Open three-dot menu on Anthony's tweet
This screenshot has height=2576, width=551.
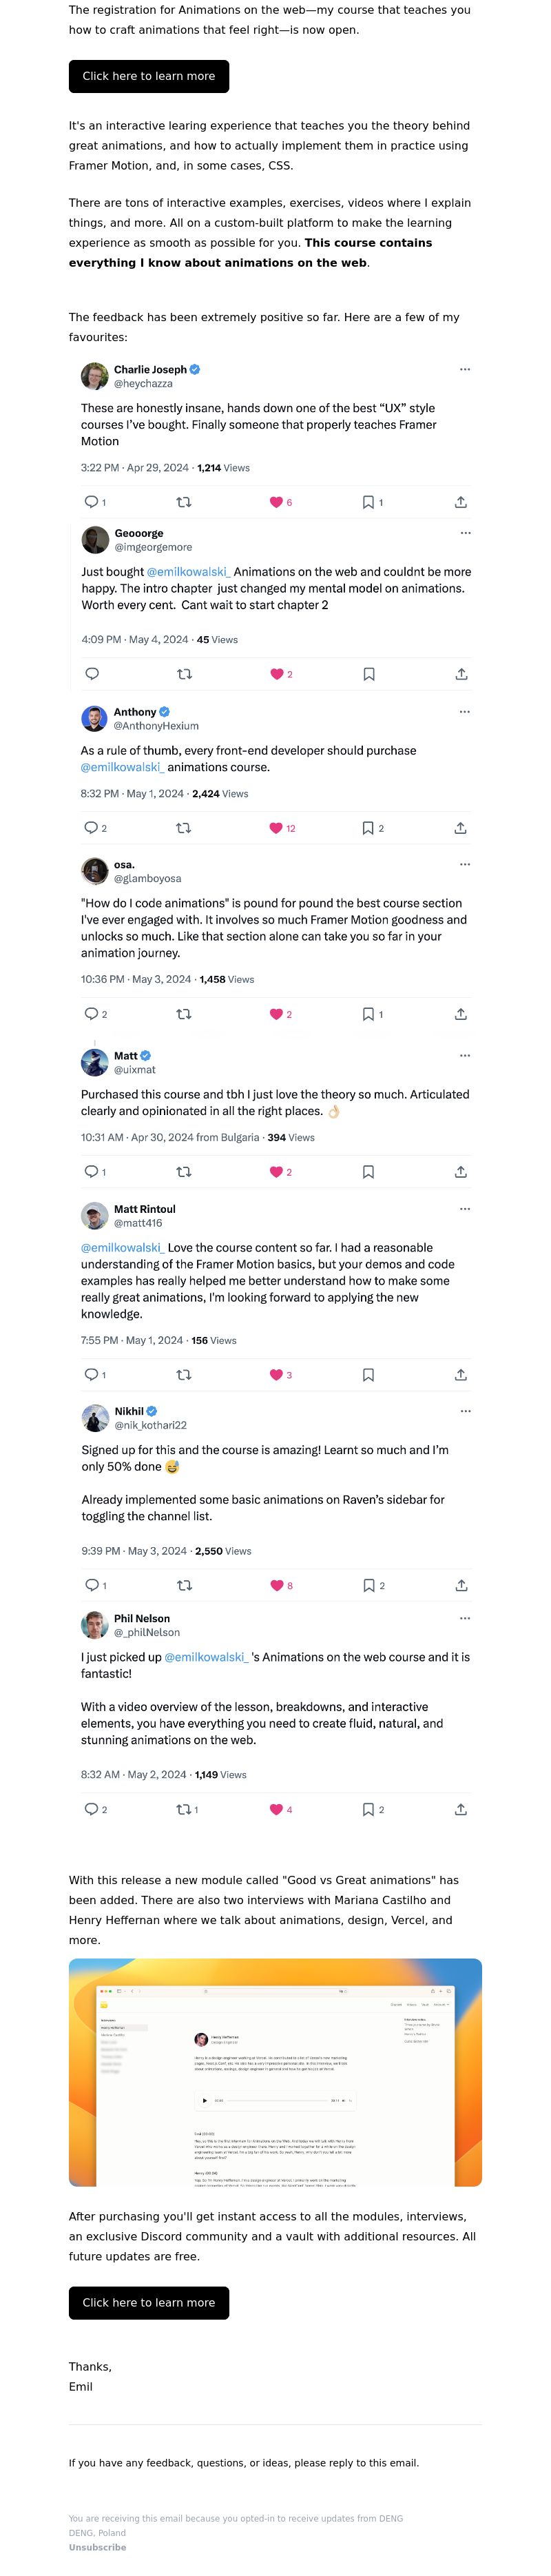[464, 712]
